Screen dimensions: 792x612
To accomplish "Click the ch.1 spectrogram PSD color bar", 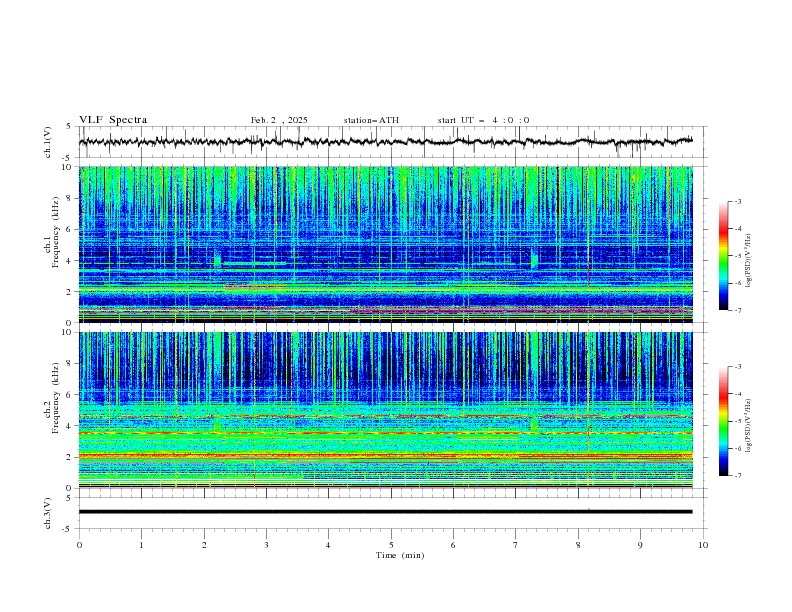I will pos(723,256).
